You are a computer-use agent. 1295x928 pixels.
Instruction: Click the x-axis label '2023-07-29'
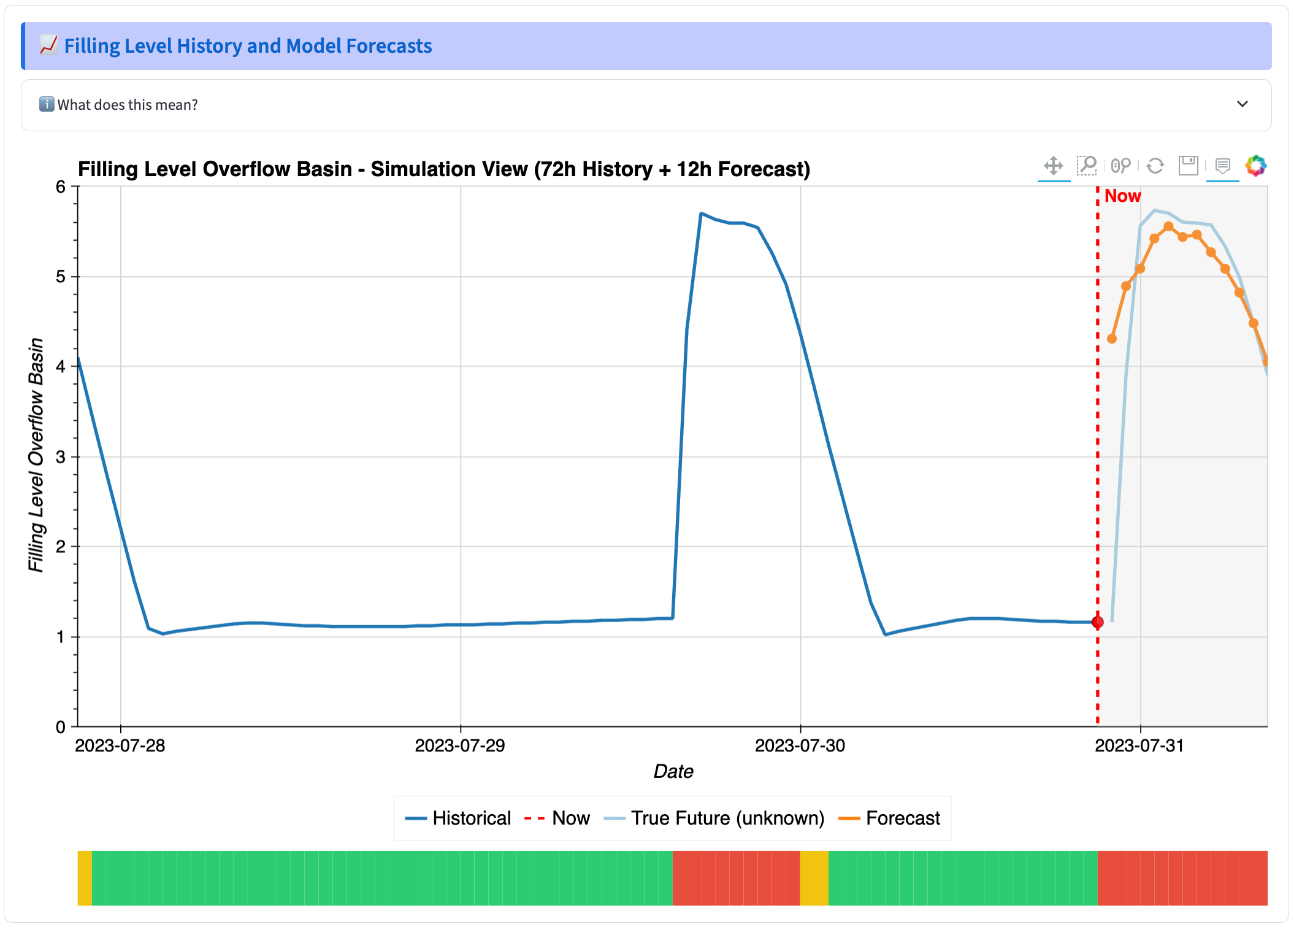point(460,745)
